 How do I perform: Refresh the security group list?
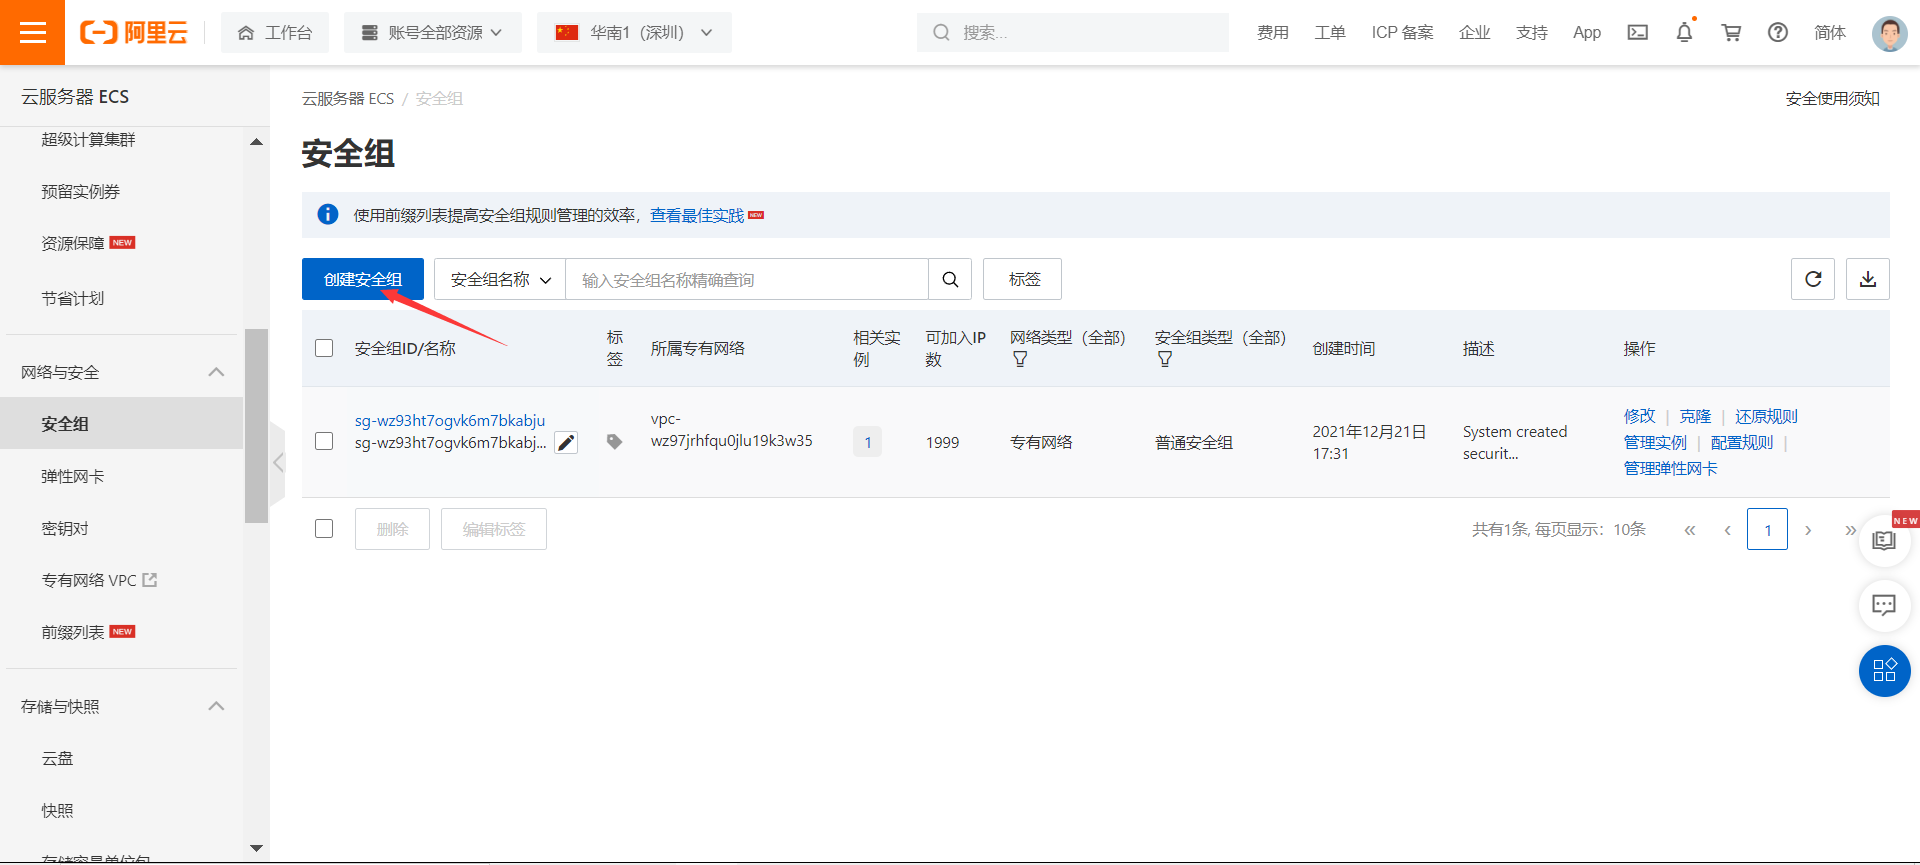(x=1812, y=279)
